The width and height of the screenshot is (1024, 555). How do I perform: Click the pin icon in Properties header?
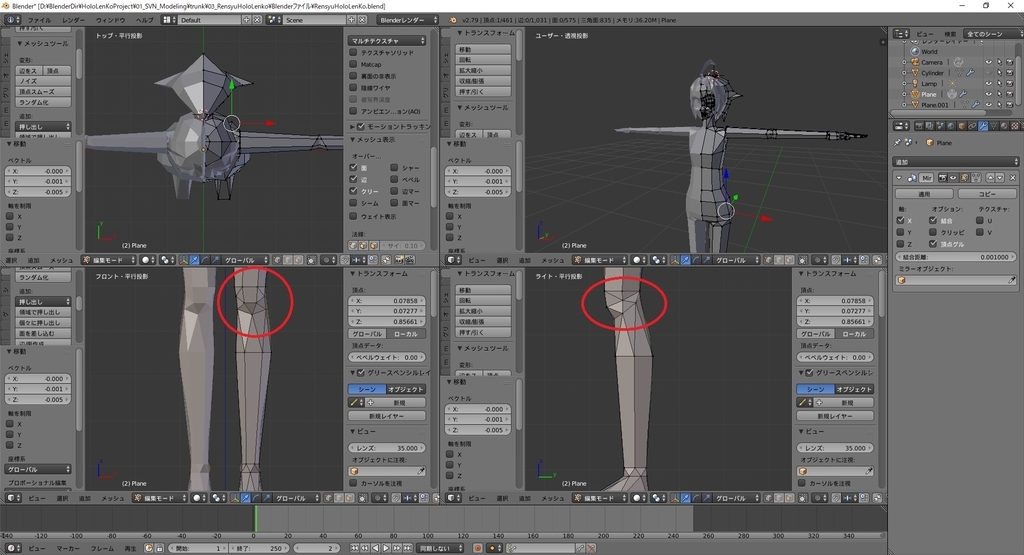pyautogui.click(x=898, y=142)
